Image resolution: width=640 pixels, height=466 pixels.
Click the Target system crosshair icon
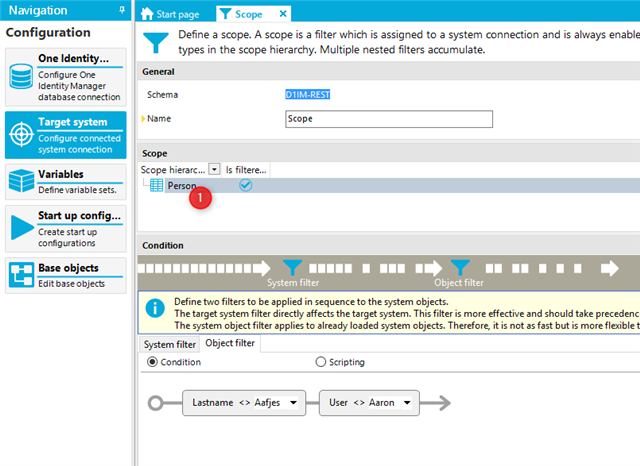[21, 135]
